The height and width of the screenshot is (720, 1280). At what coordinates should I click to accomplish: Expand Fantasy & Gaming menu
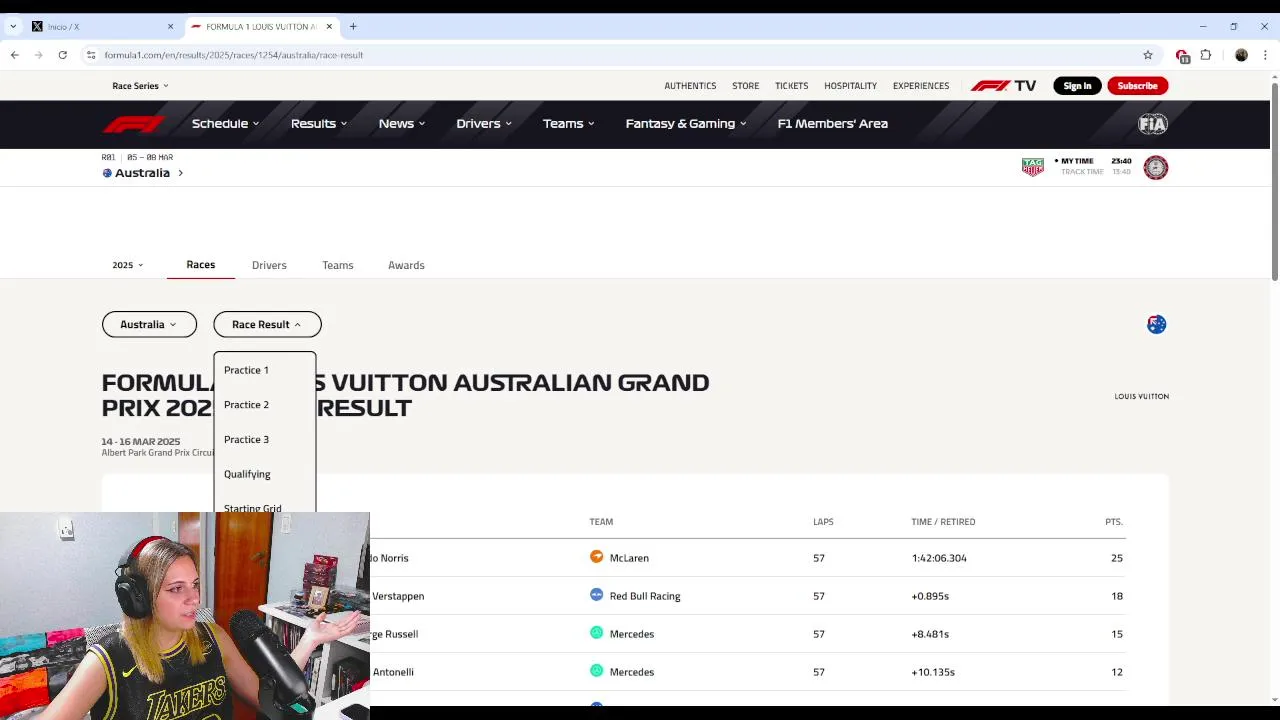pos(686,124)
